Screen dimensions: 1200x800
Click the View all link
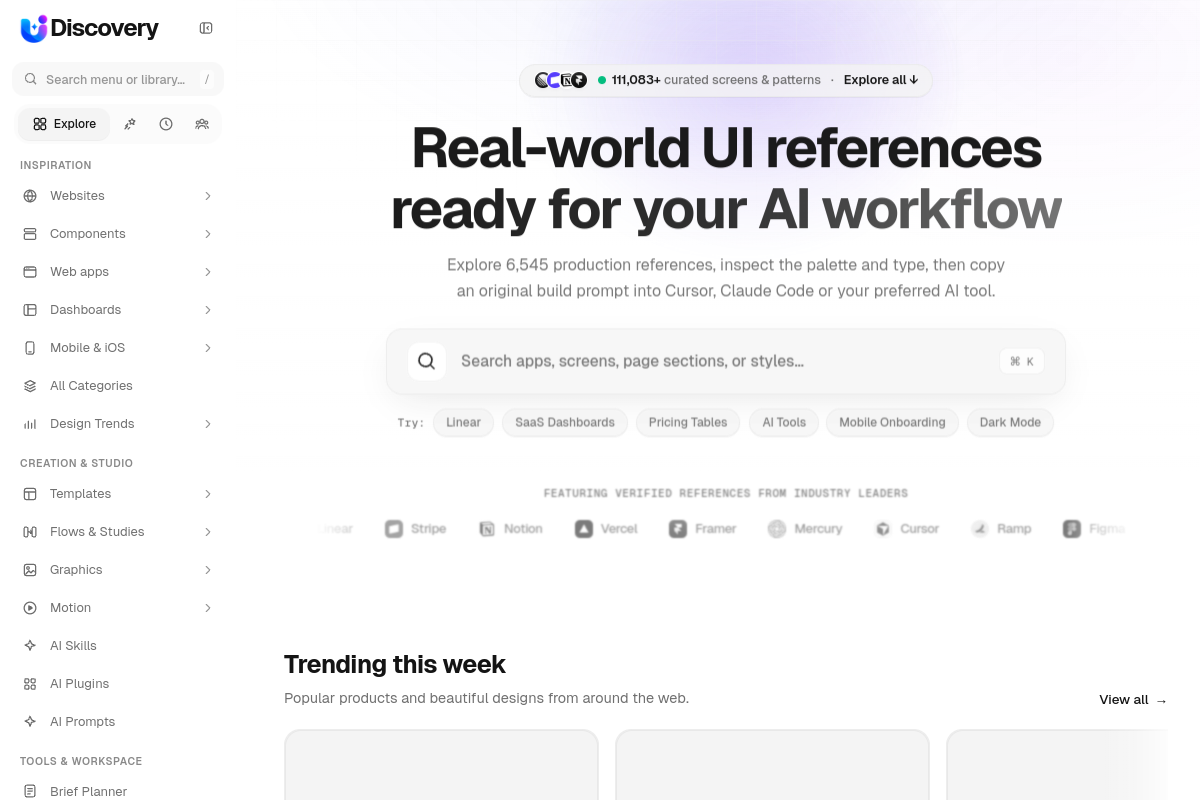1133,700
